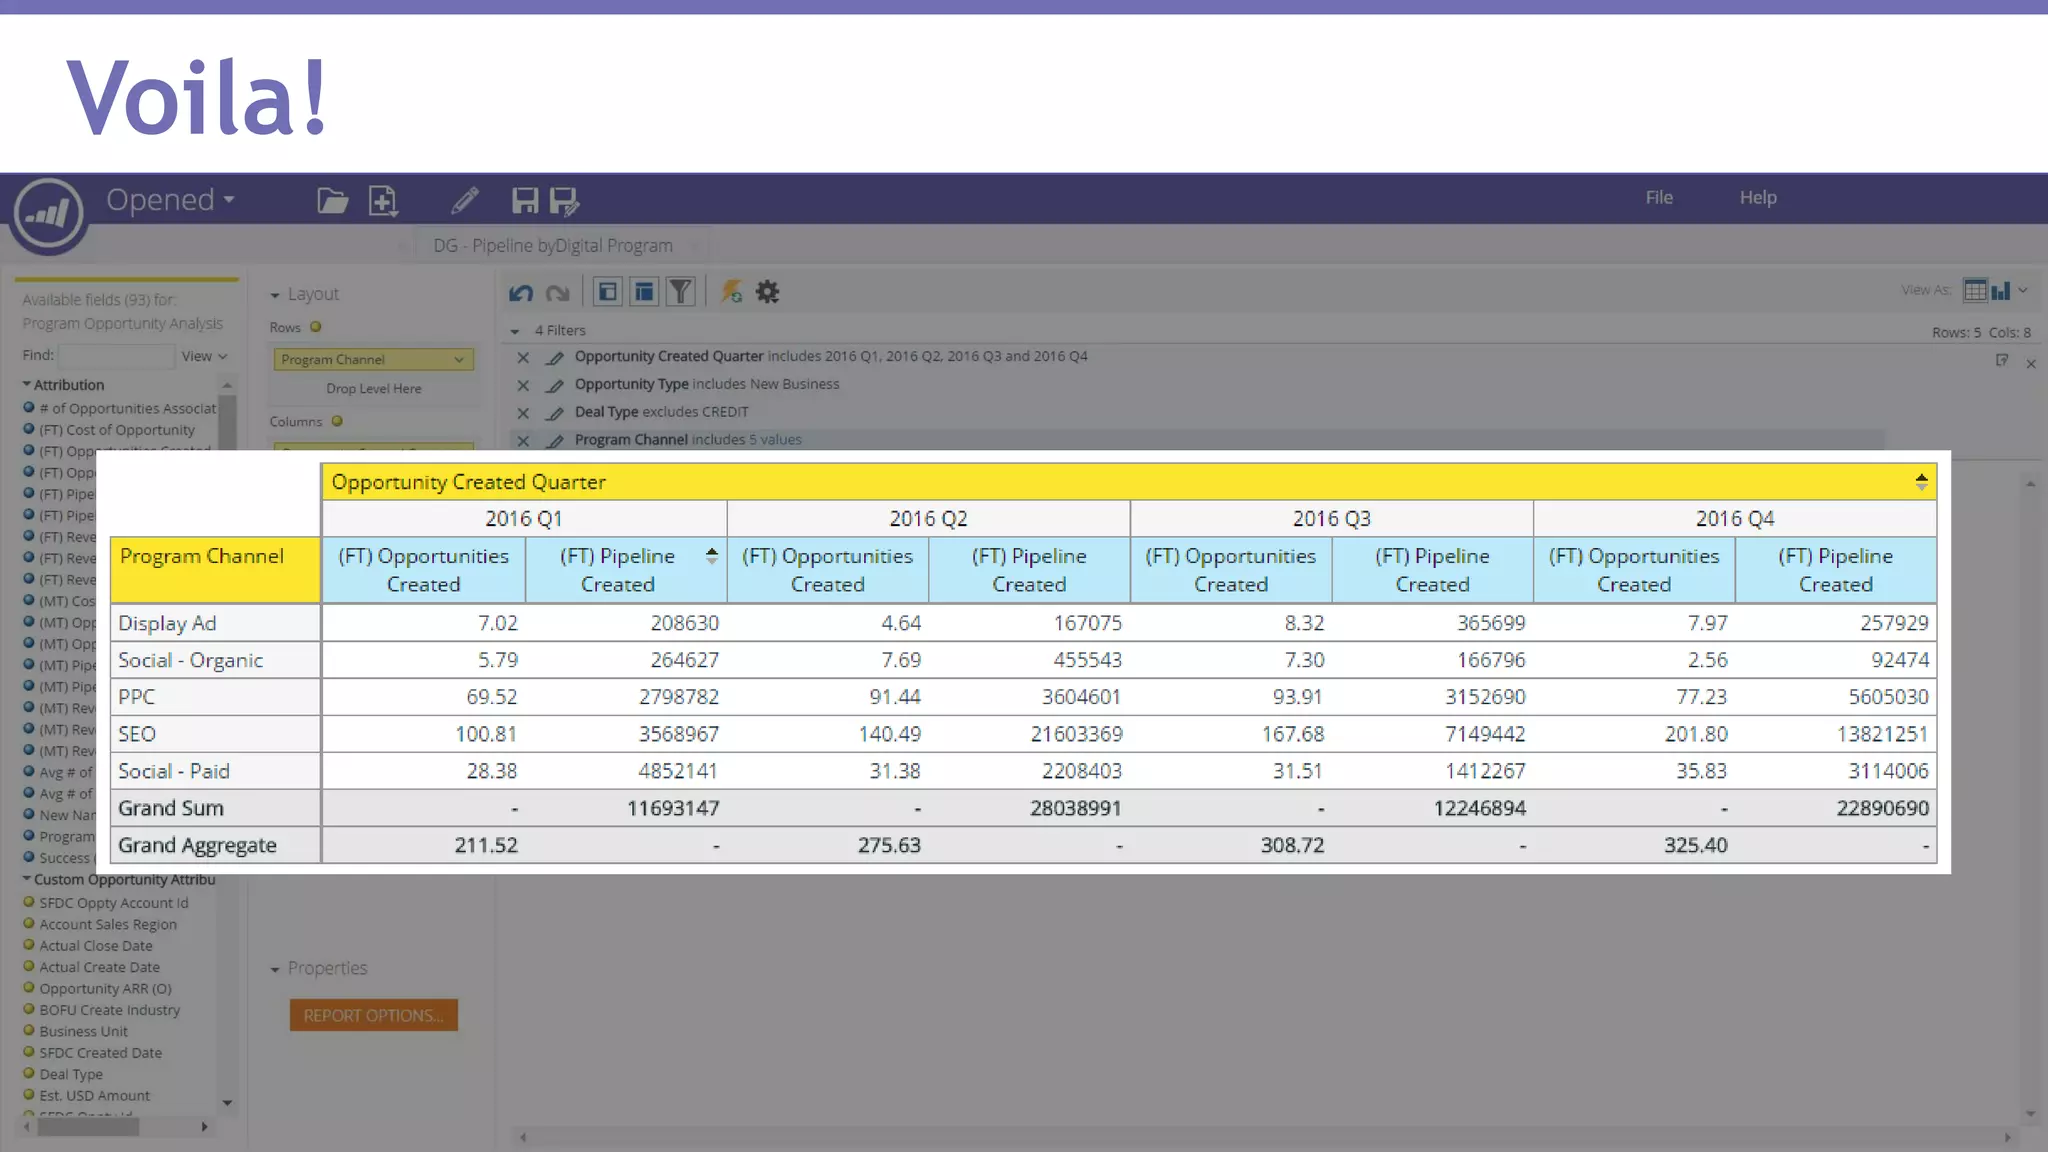This screenshot has width=2048, height=1152.
Task: Click the undo arrow icon
Action: (521, 293)
